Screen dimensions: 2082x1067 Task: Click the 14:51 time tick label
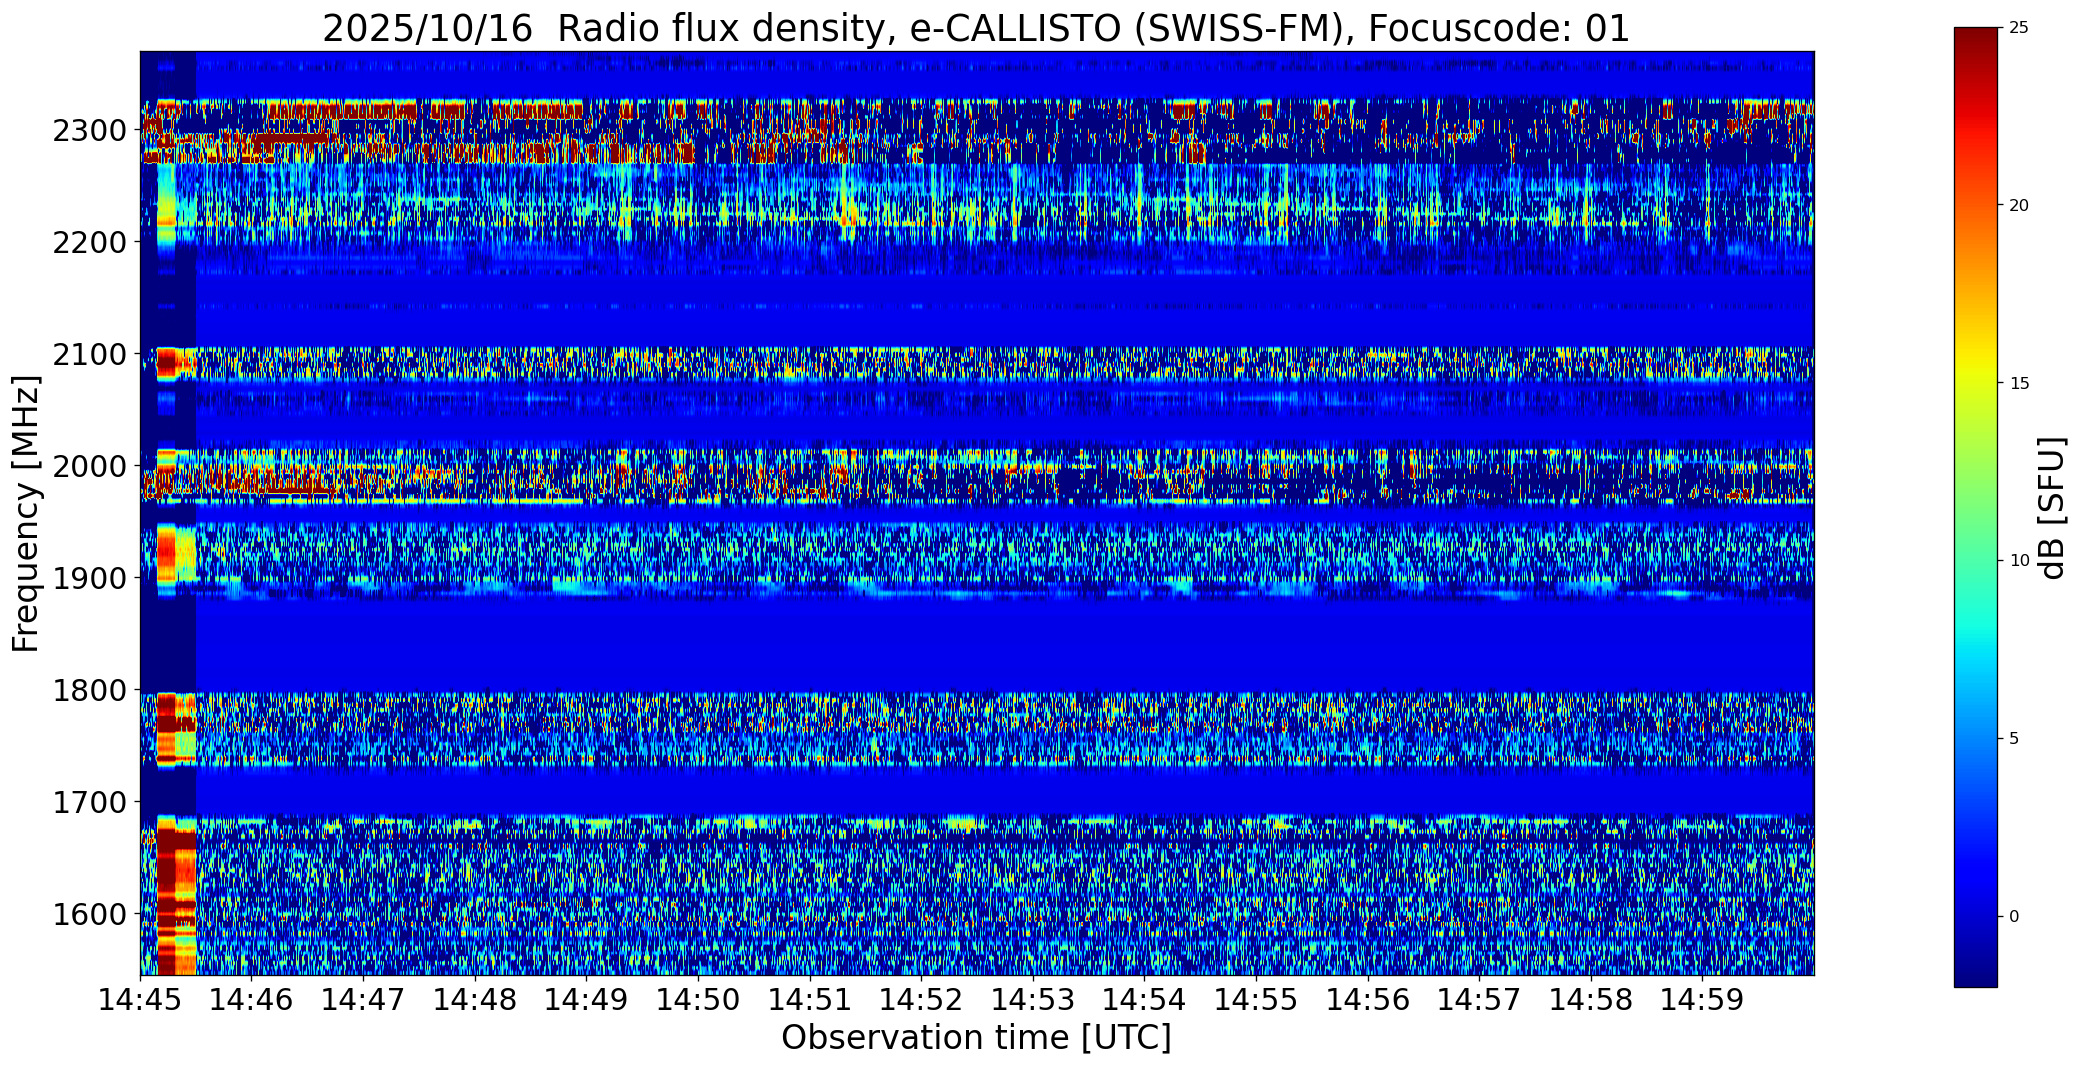pos(810,999)
